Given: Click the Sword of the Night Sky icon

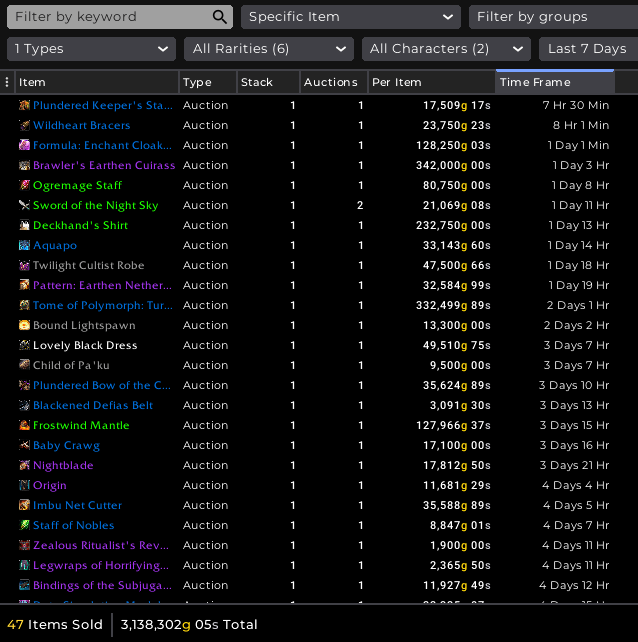Looking at the screenshot, I should 24,205.
